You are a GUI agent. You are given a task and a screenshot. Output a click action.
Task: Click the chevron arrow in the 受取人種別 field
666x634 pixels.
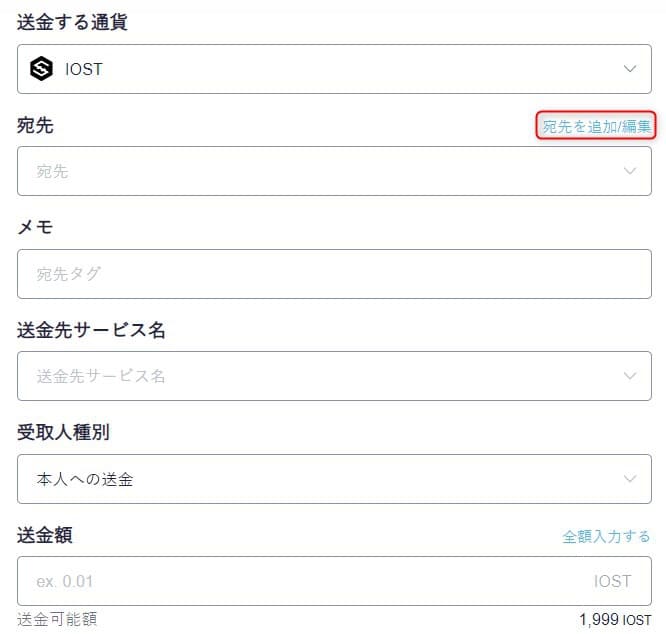[x=629, y=479]
